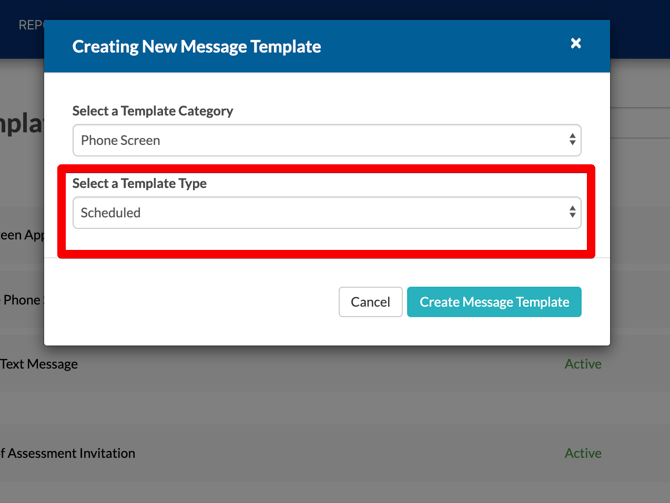Click the "Creating New Message Template" dialog title
This screenshot has width=670, height=503.
197,47
